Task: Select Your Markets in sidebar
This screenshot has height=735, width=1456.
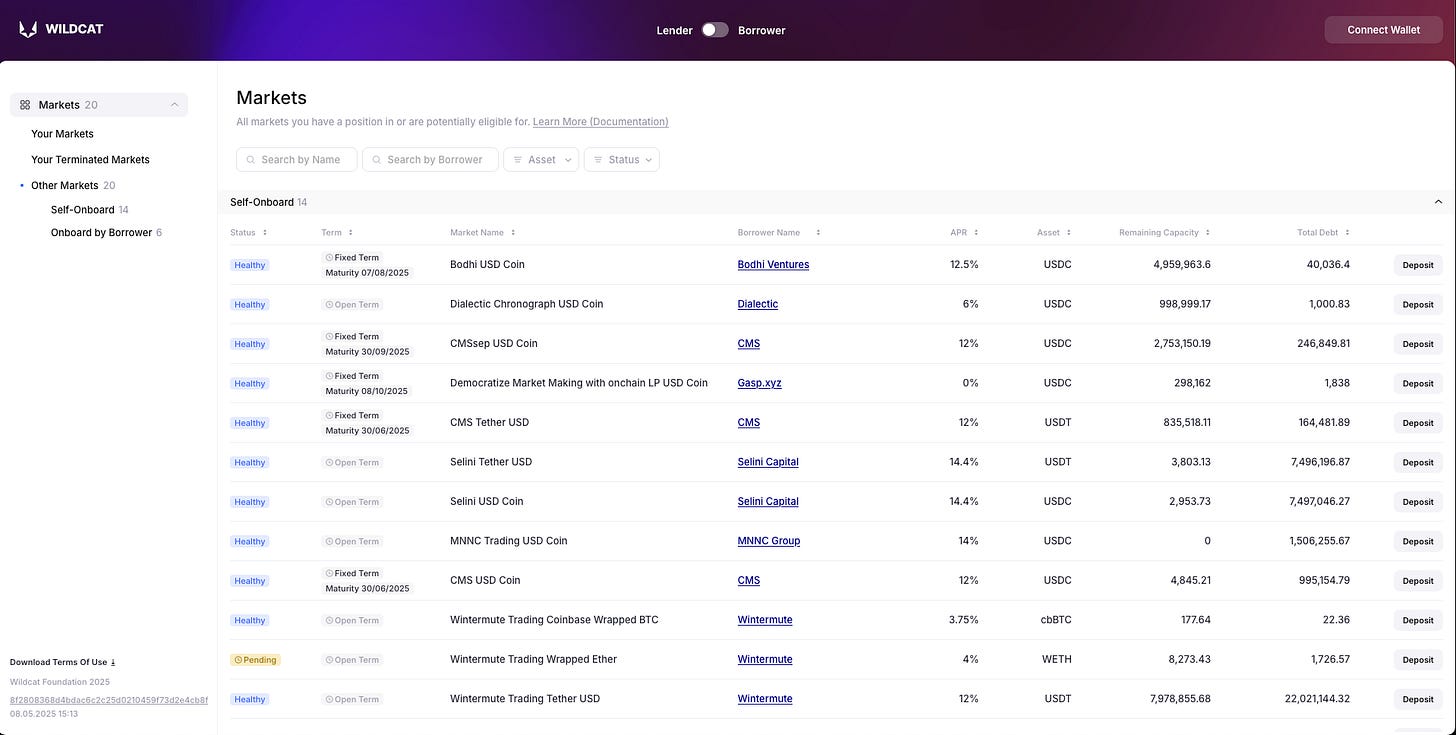Action: [x=62, y=134]
